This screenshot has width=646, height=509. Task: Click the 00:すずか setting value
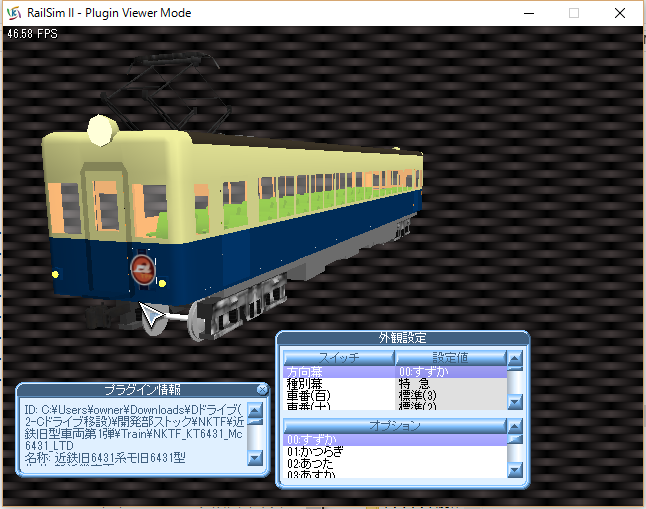coord(451,372)
